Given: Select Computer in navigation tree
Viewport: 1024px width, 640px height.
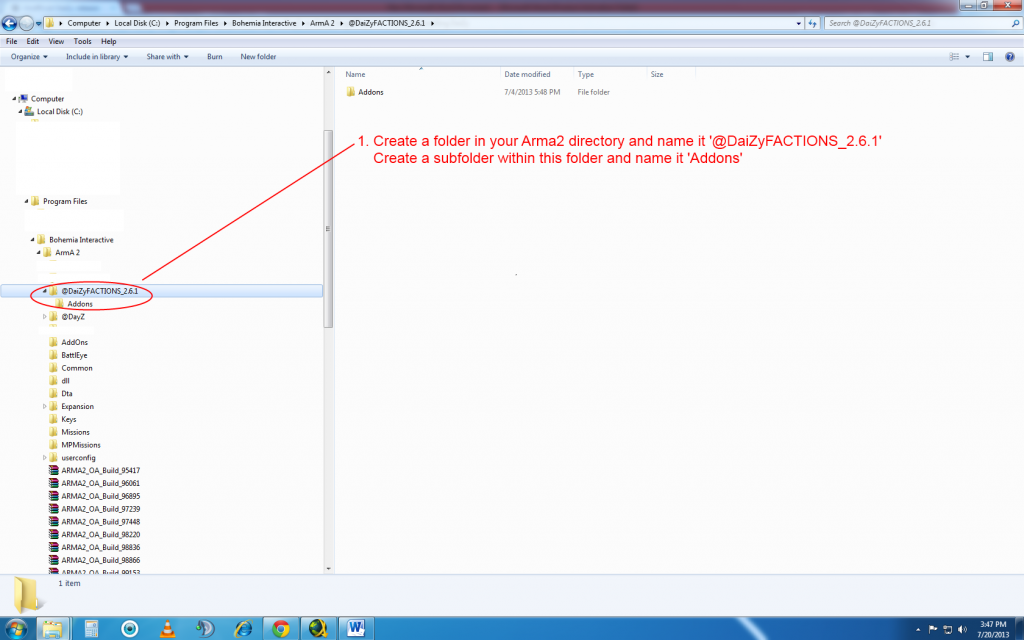Looking at the screenshot, I should coord(47,99).
